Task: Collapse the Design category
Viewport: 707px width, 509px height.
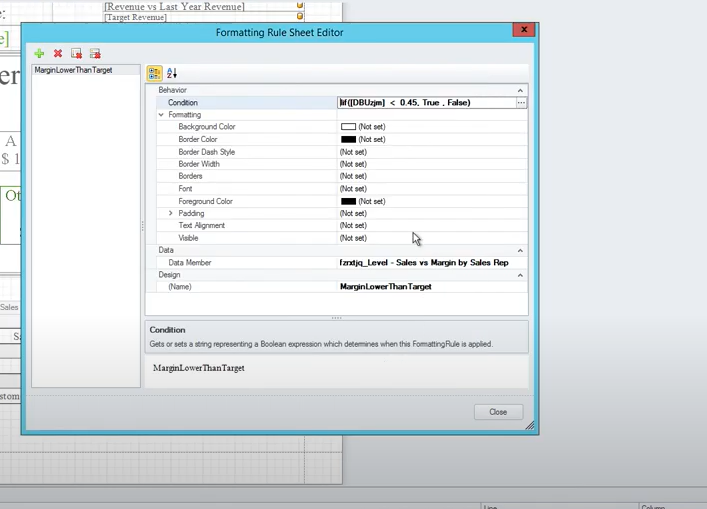Action: tap(520, 275)
